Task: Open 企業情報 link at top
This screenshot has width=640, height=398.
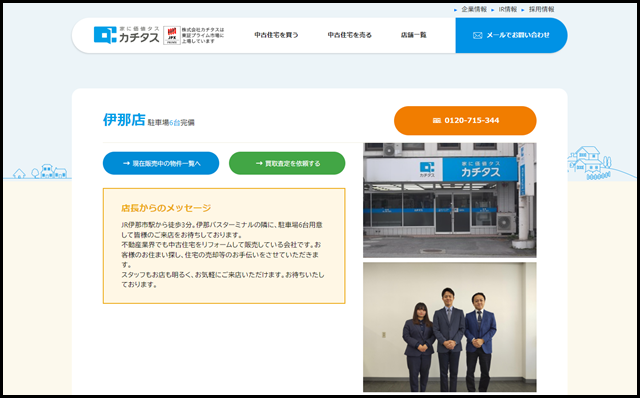Action: click(474, 9)
